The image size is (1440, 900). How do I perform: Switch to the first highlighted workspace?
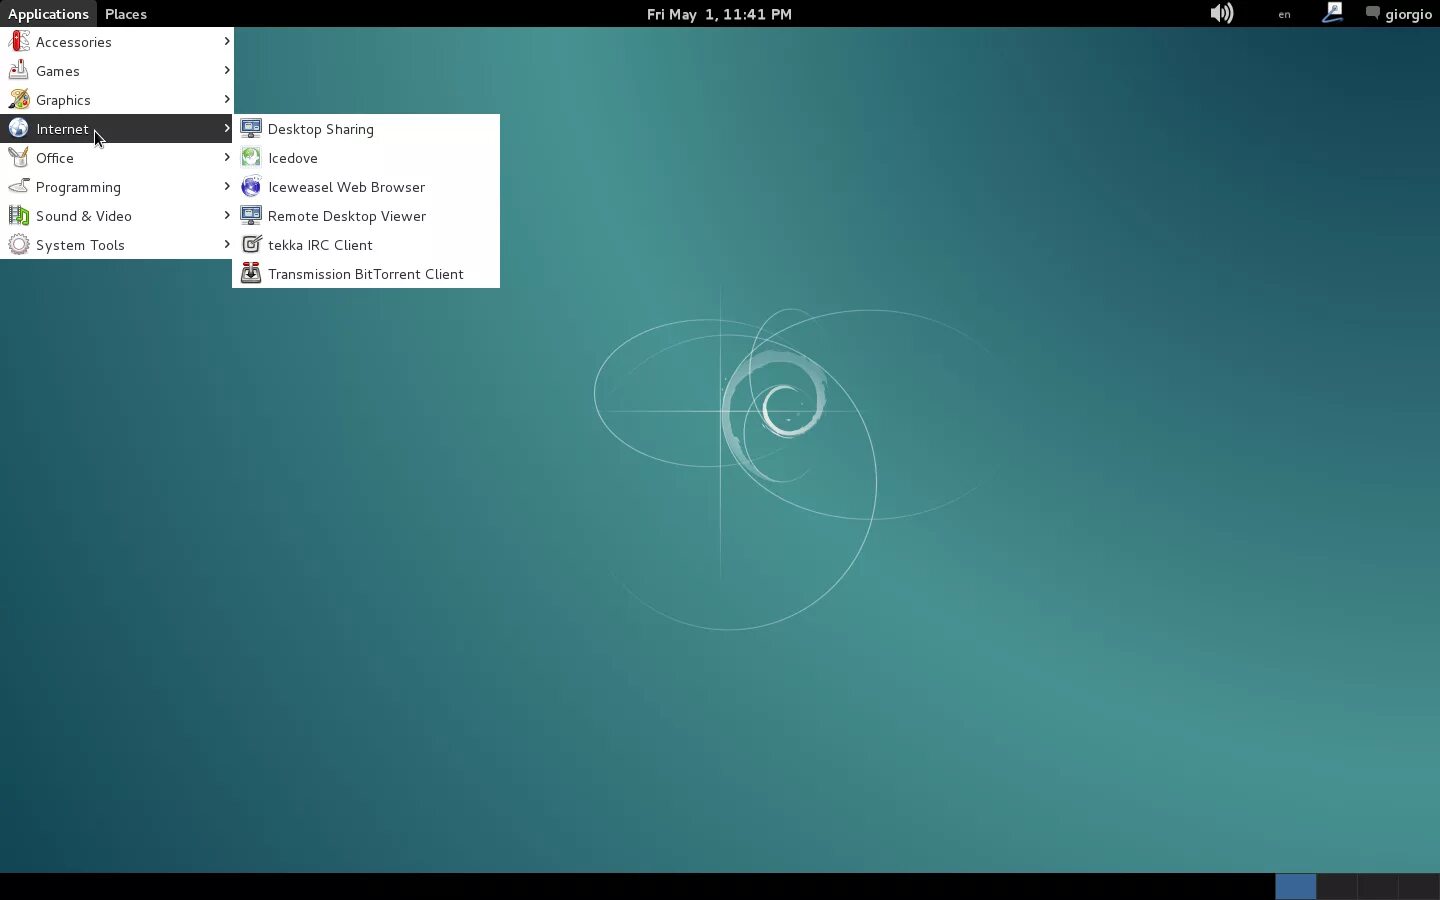tap(1295, 887)
